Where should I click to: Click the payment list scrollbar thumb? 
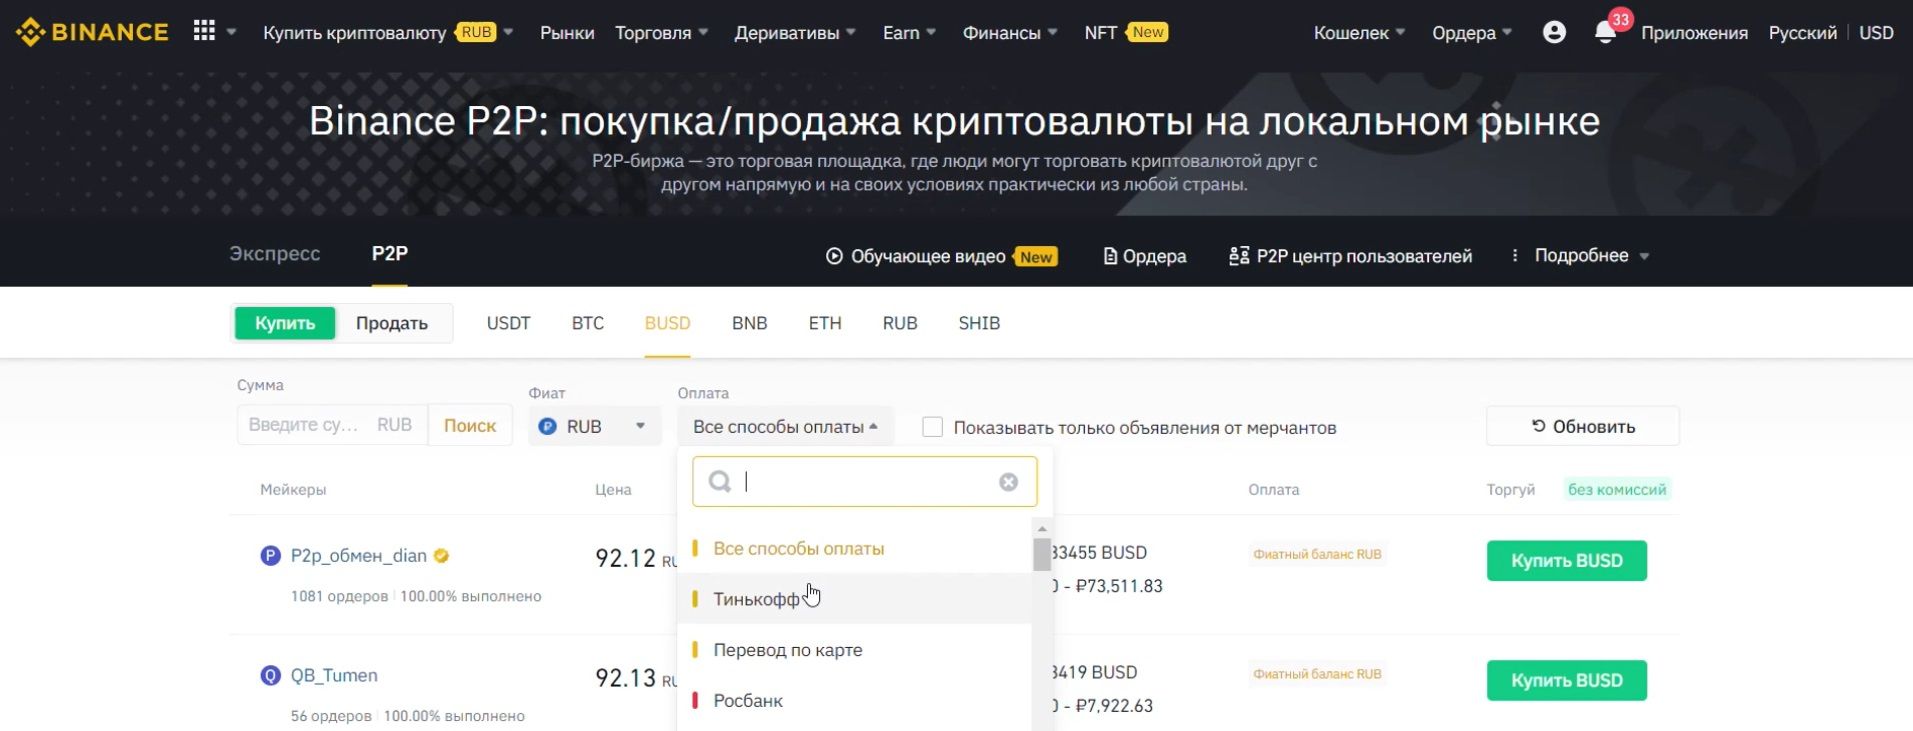1042,554
